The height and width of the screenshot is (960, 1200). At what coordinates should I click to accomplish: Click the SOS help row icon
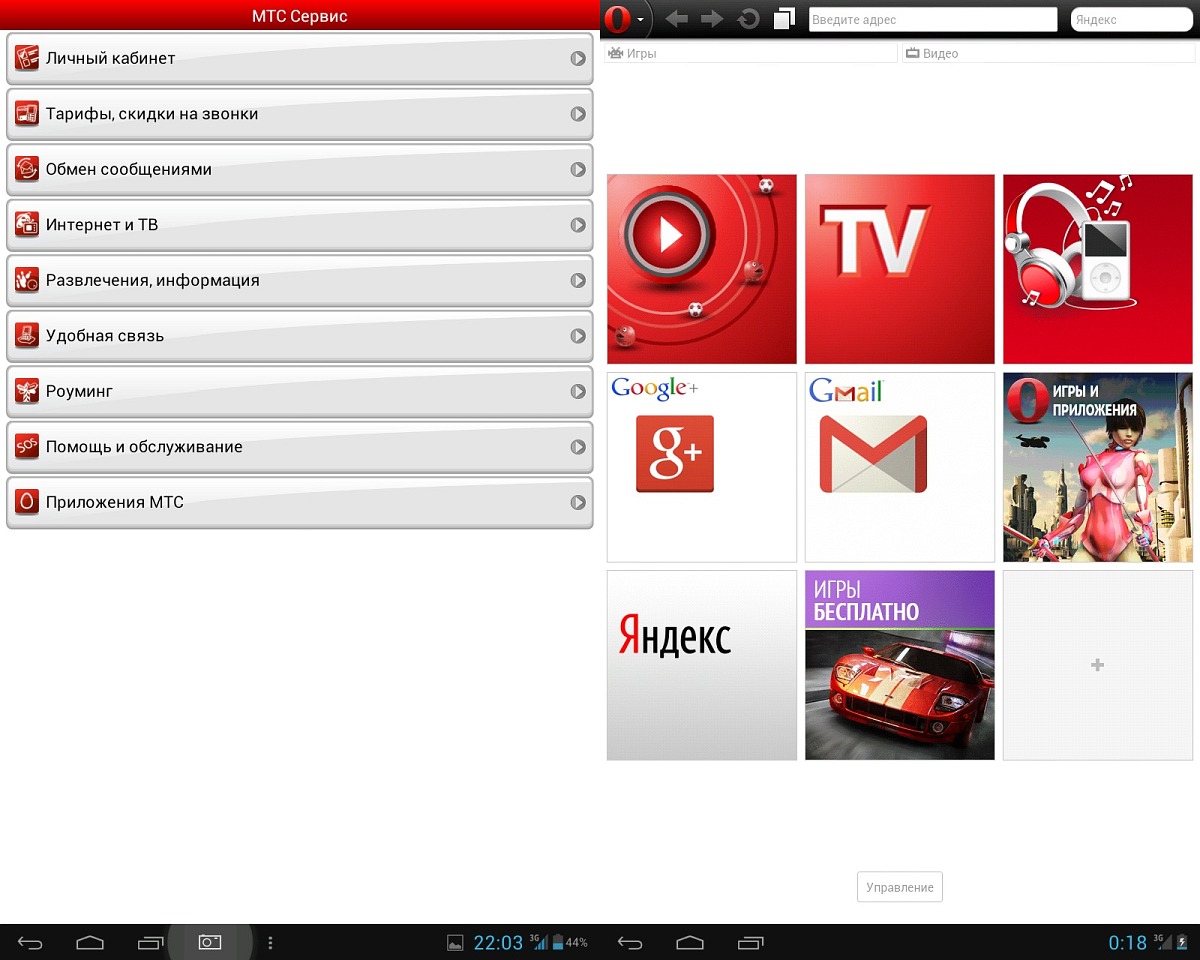27,447
